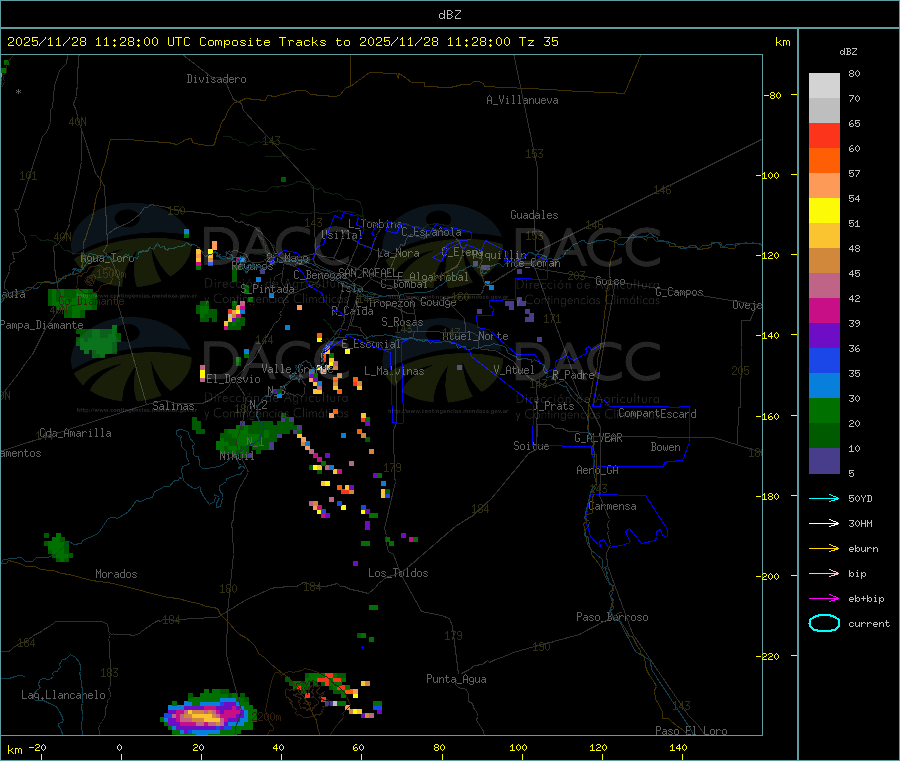Click the S_Rosas place label

point(402,322)
